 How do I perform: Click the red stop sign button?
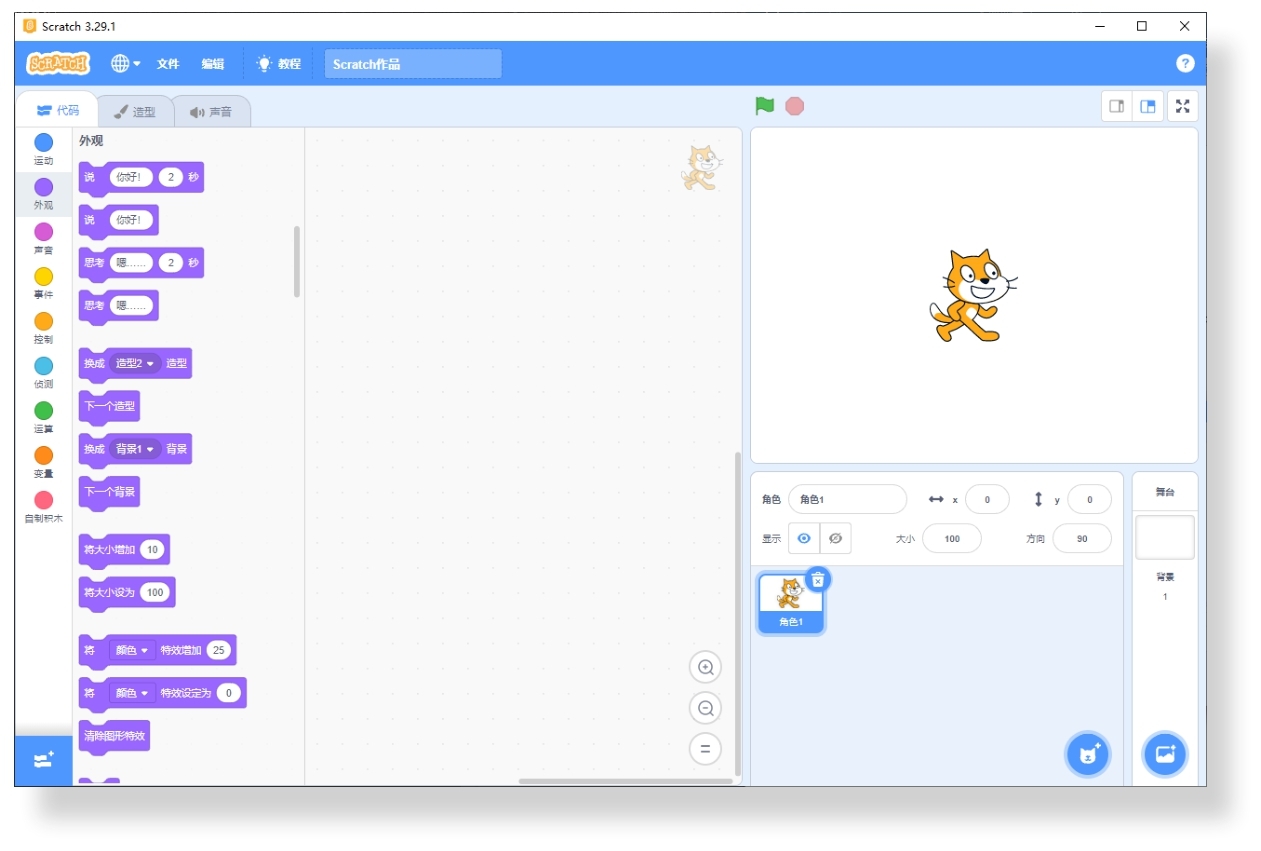point(795,106)
